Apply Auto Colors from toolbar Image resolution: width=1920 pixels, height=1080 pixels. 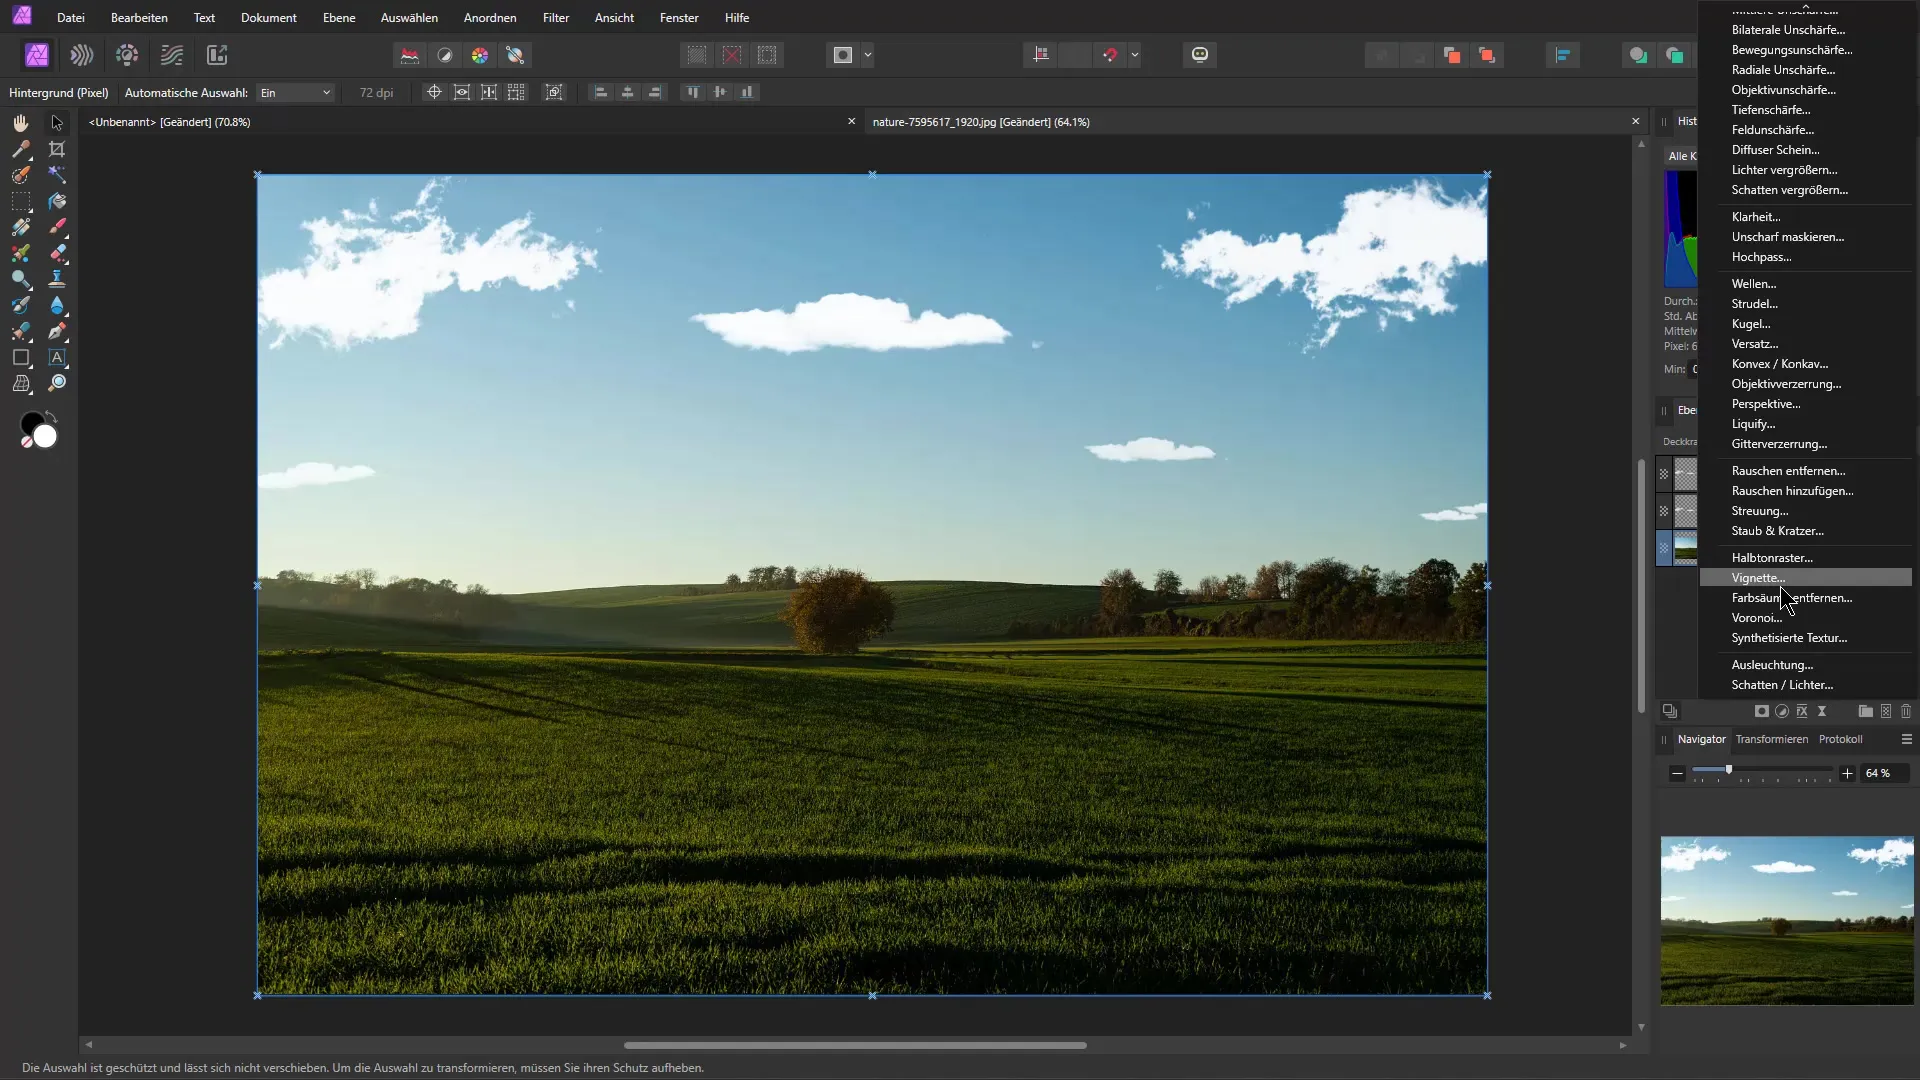click(480, 55)
